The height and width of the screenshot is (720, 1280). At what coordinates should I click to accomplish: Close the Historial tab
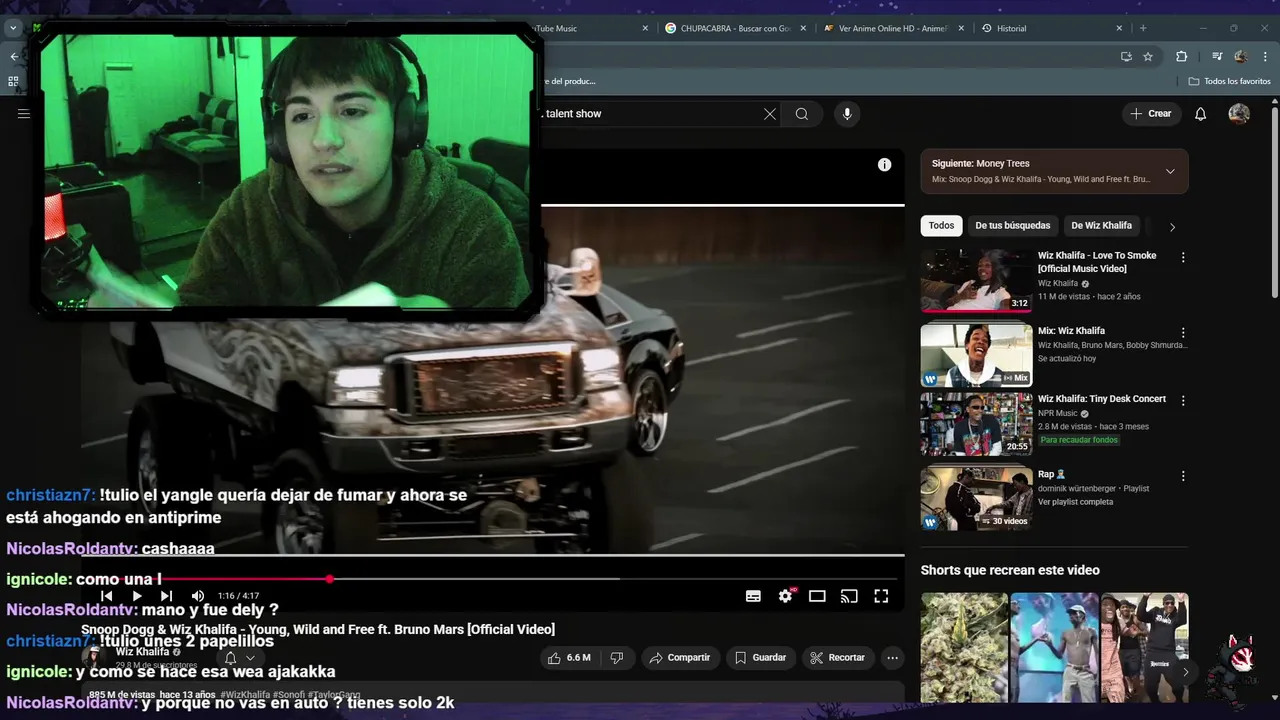tap(1120, 28)
